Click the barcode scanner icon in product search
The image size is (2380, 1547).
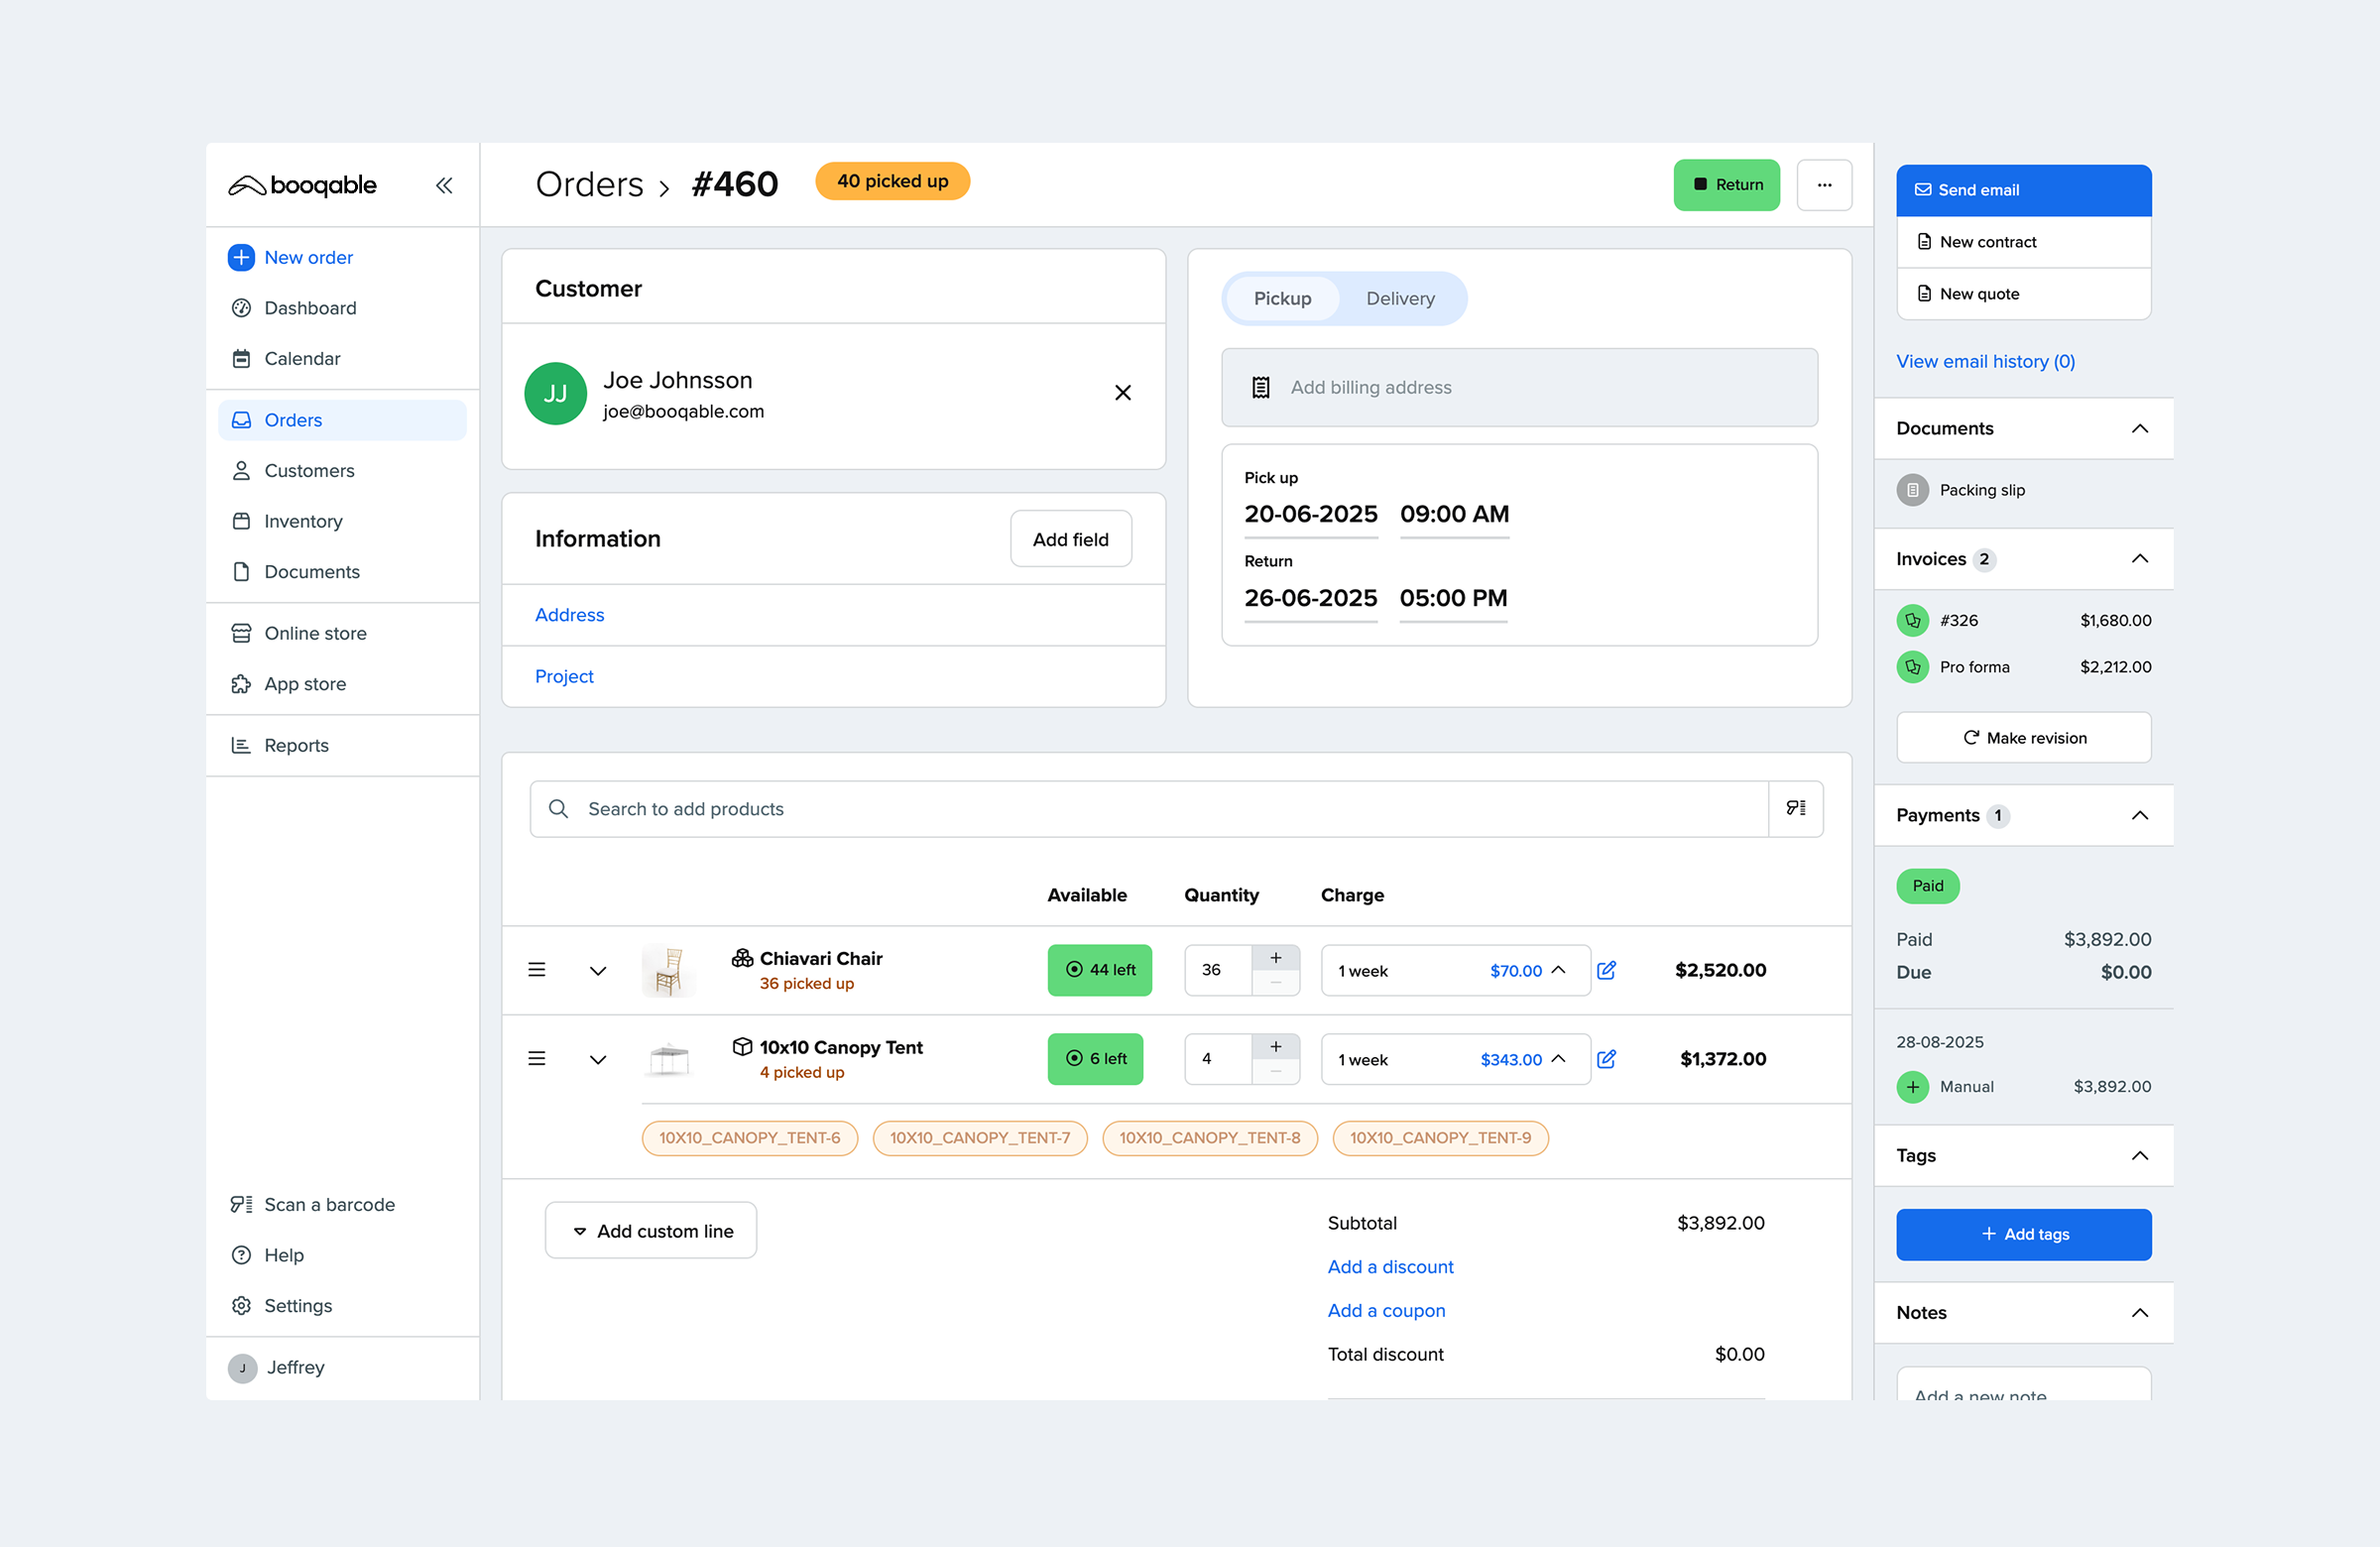[1795, 808]
